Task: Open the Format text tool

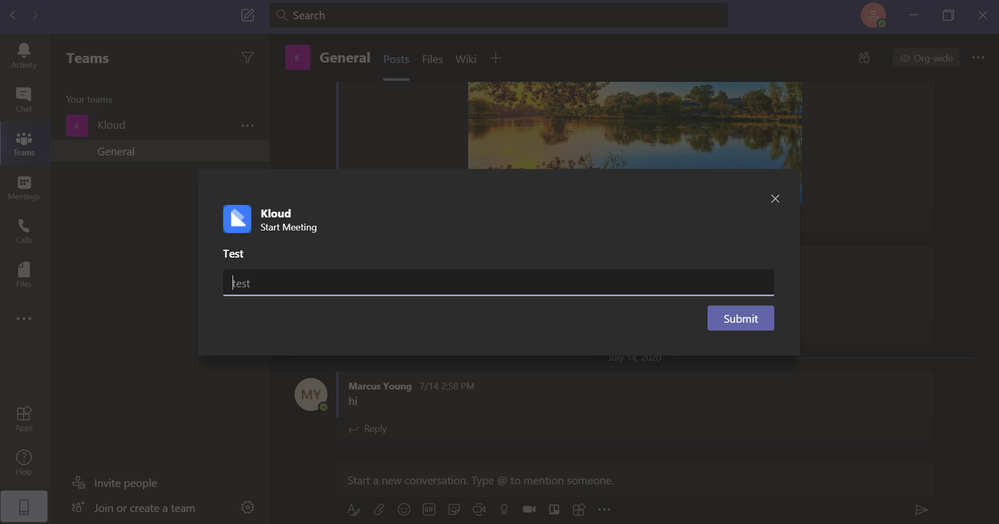Action: pos(354,509)
